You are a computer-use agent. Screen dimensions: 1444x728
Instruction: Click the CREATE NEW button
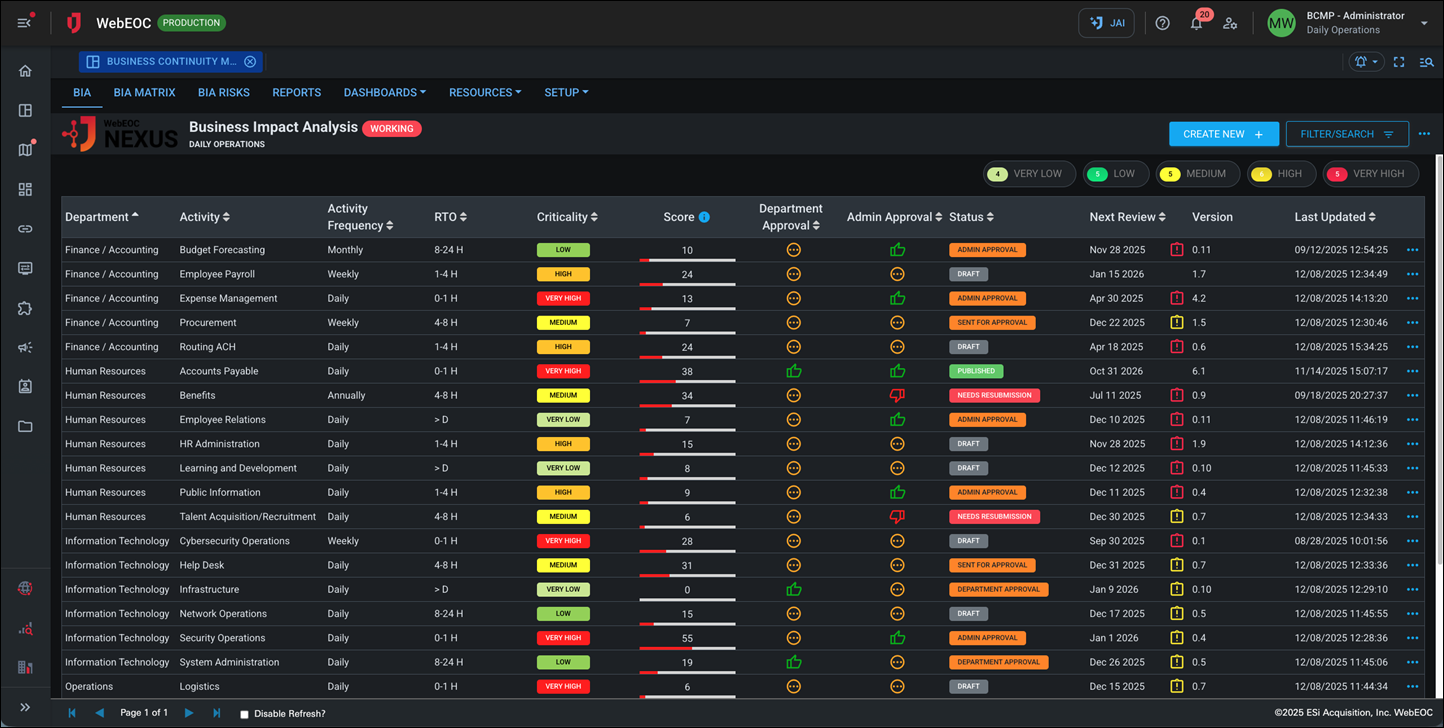1224,133
